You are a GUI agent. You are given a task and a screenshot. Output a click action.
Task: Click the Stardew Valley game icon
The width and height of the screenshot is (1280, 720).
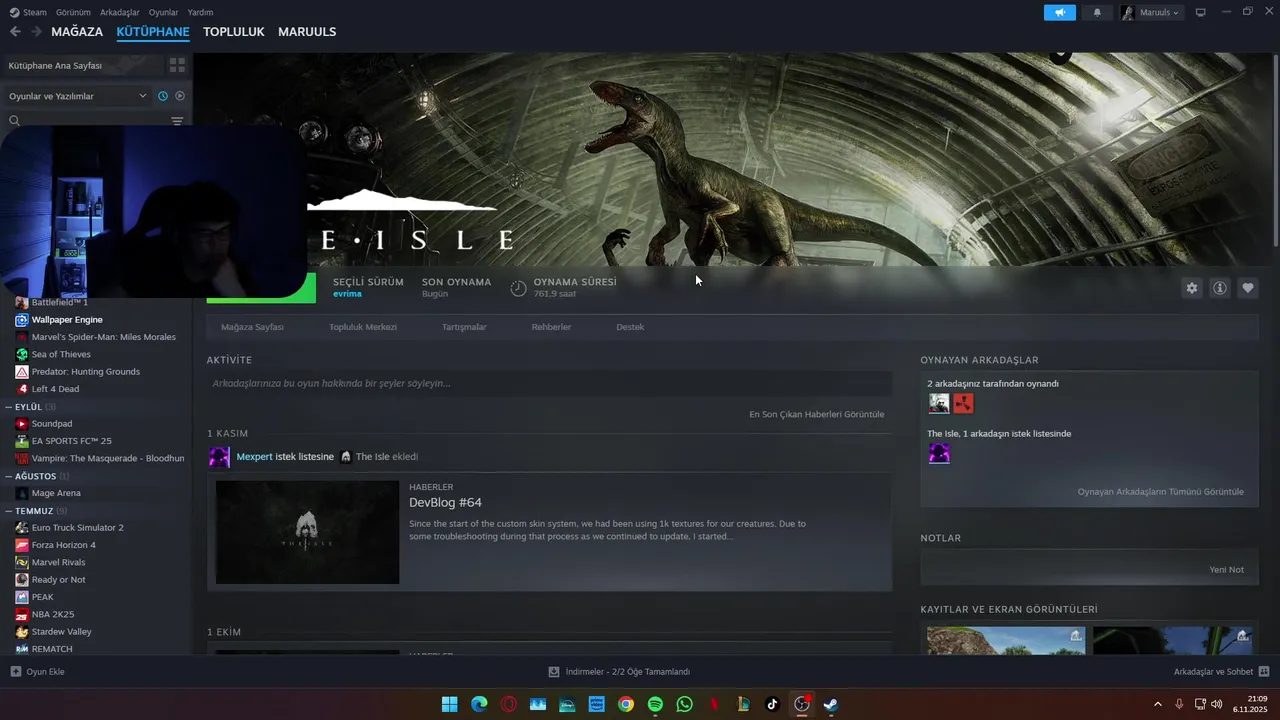(22, 632)
